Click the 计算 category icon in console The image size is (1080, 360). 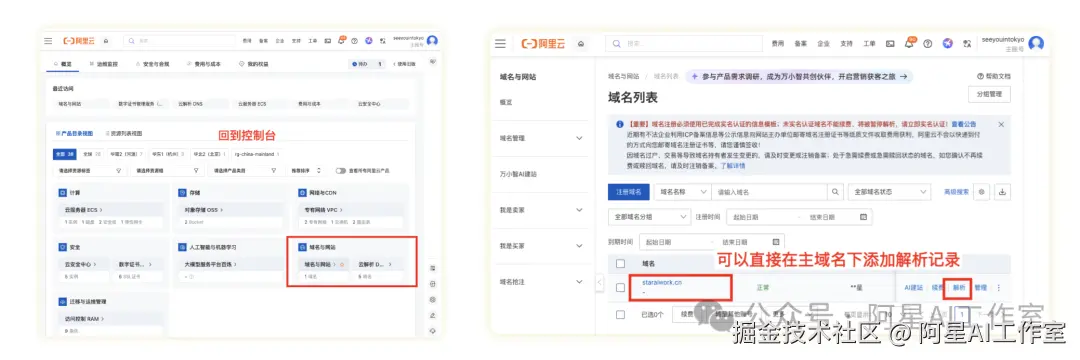62,193
